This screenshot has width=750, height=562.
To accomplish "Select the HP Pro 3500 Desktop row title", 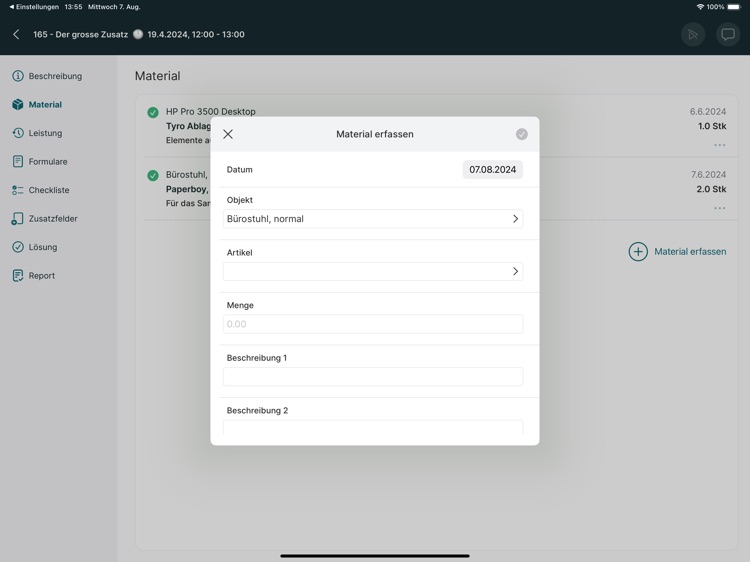I will tap(210, 111).
